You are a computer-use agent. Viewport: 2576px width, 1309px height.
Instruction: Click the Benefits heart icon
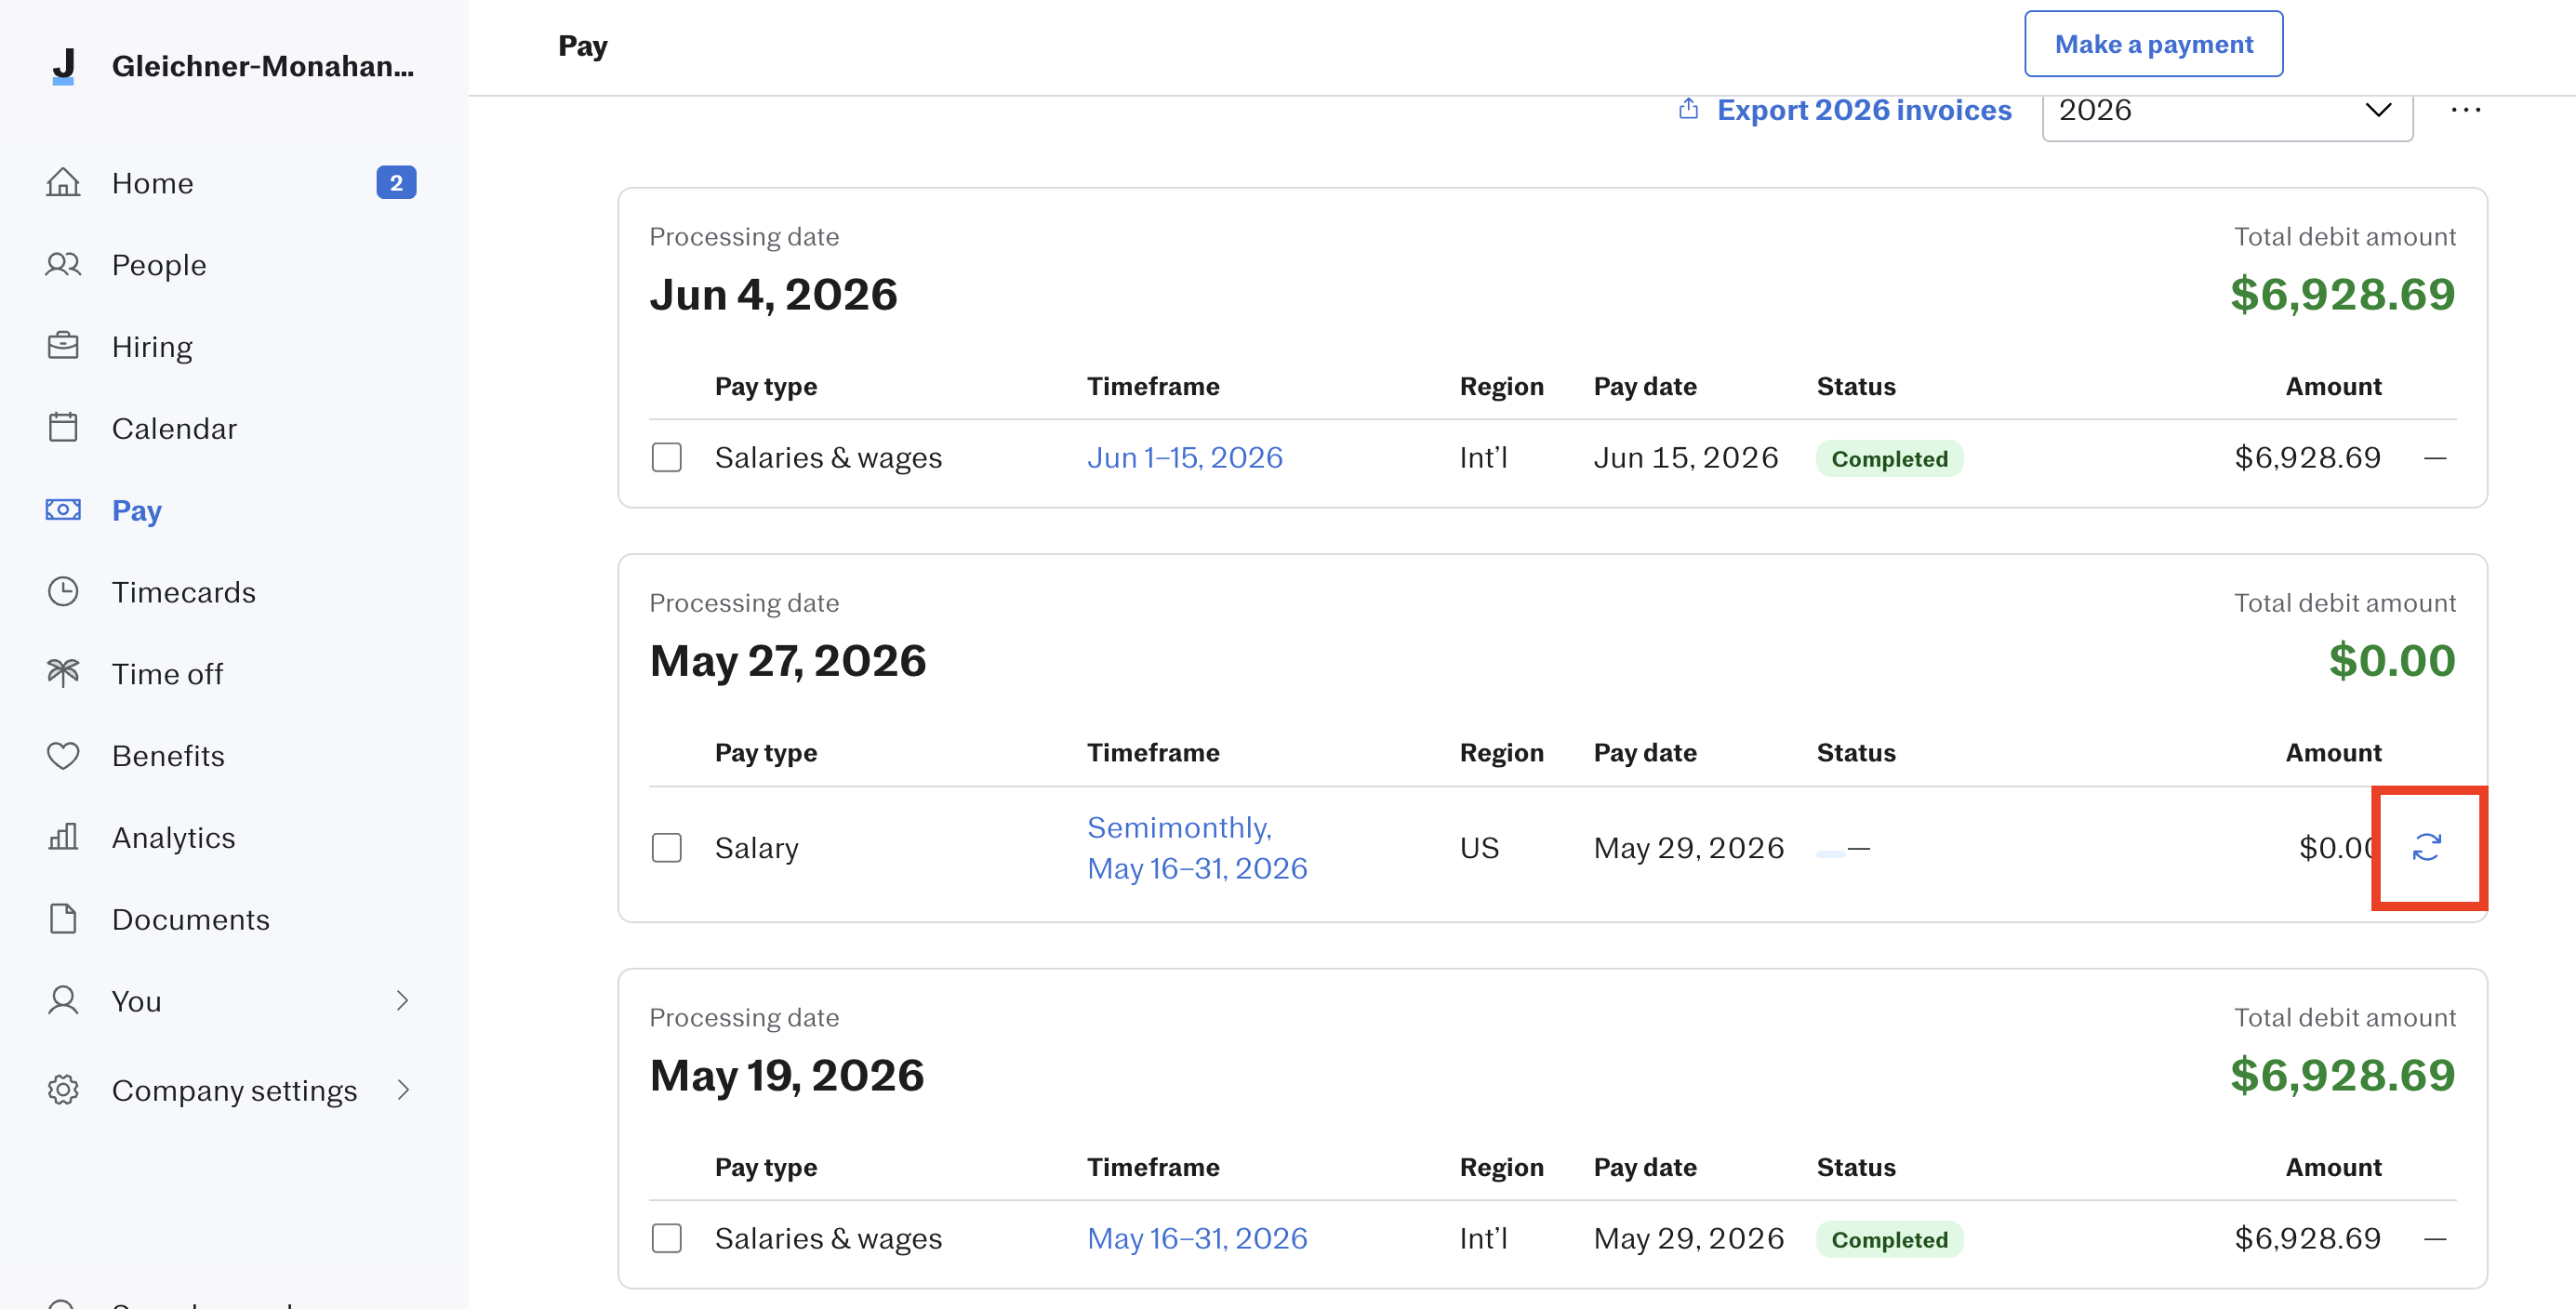tap(63, 755)
